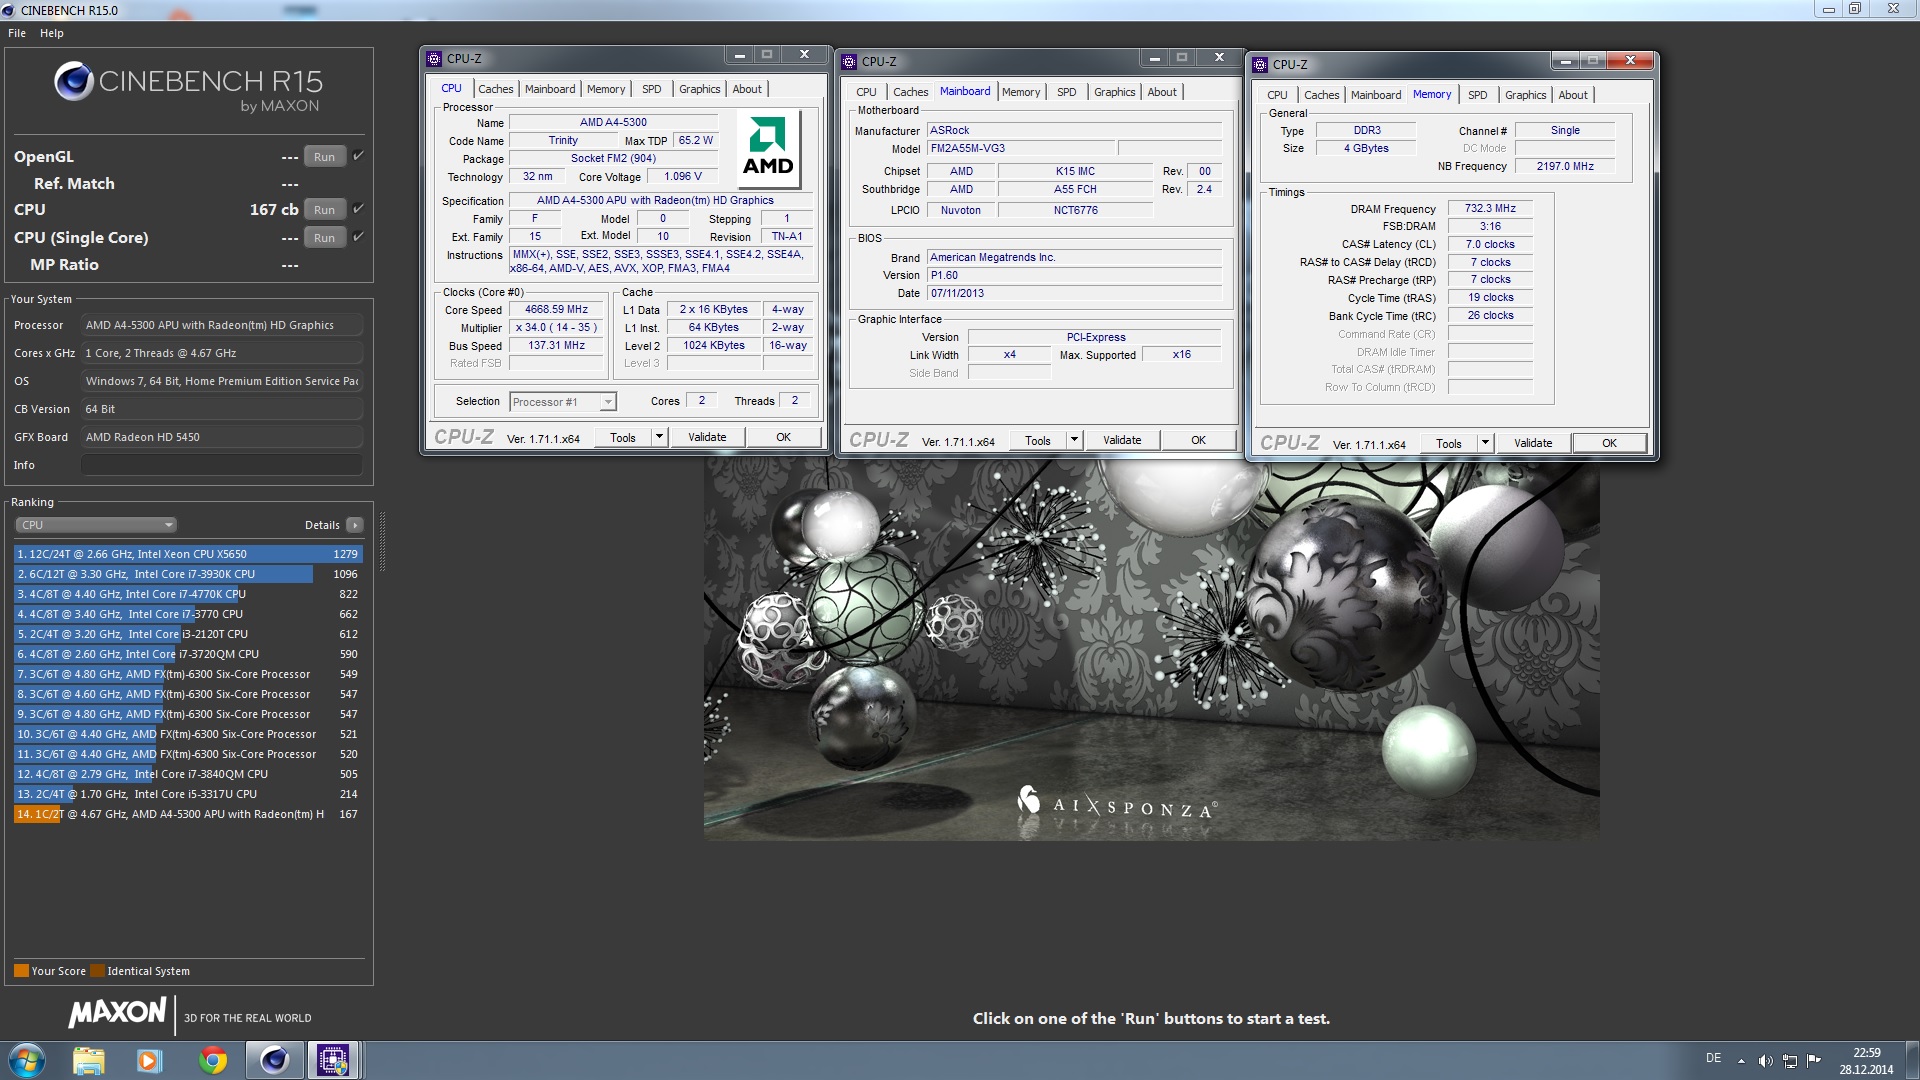Viewport: 1920px width, 1080px height.
Task: Click GFX Board AMD Radeon HD 5450 field
Action: pos(222,437)
